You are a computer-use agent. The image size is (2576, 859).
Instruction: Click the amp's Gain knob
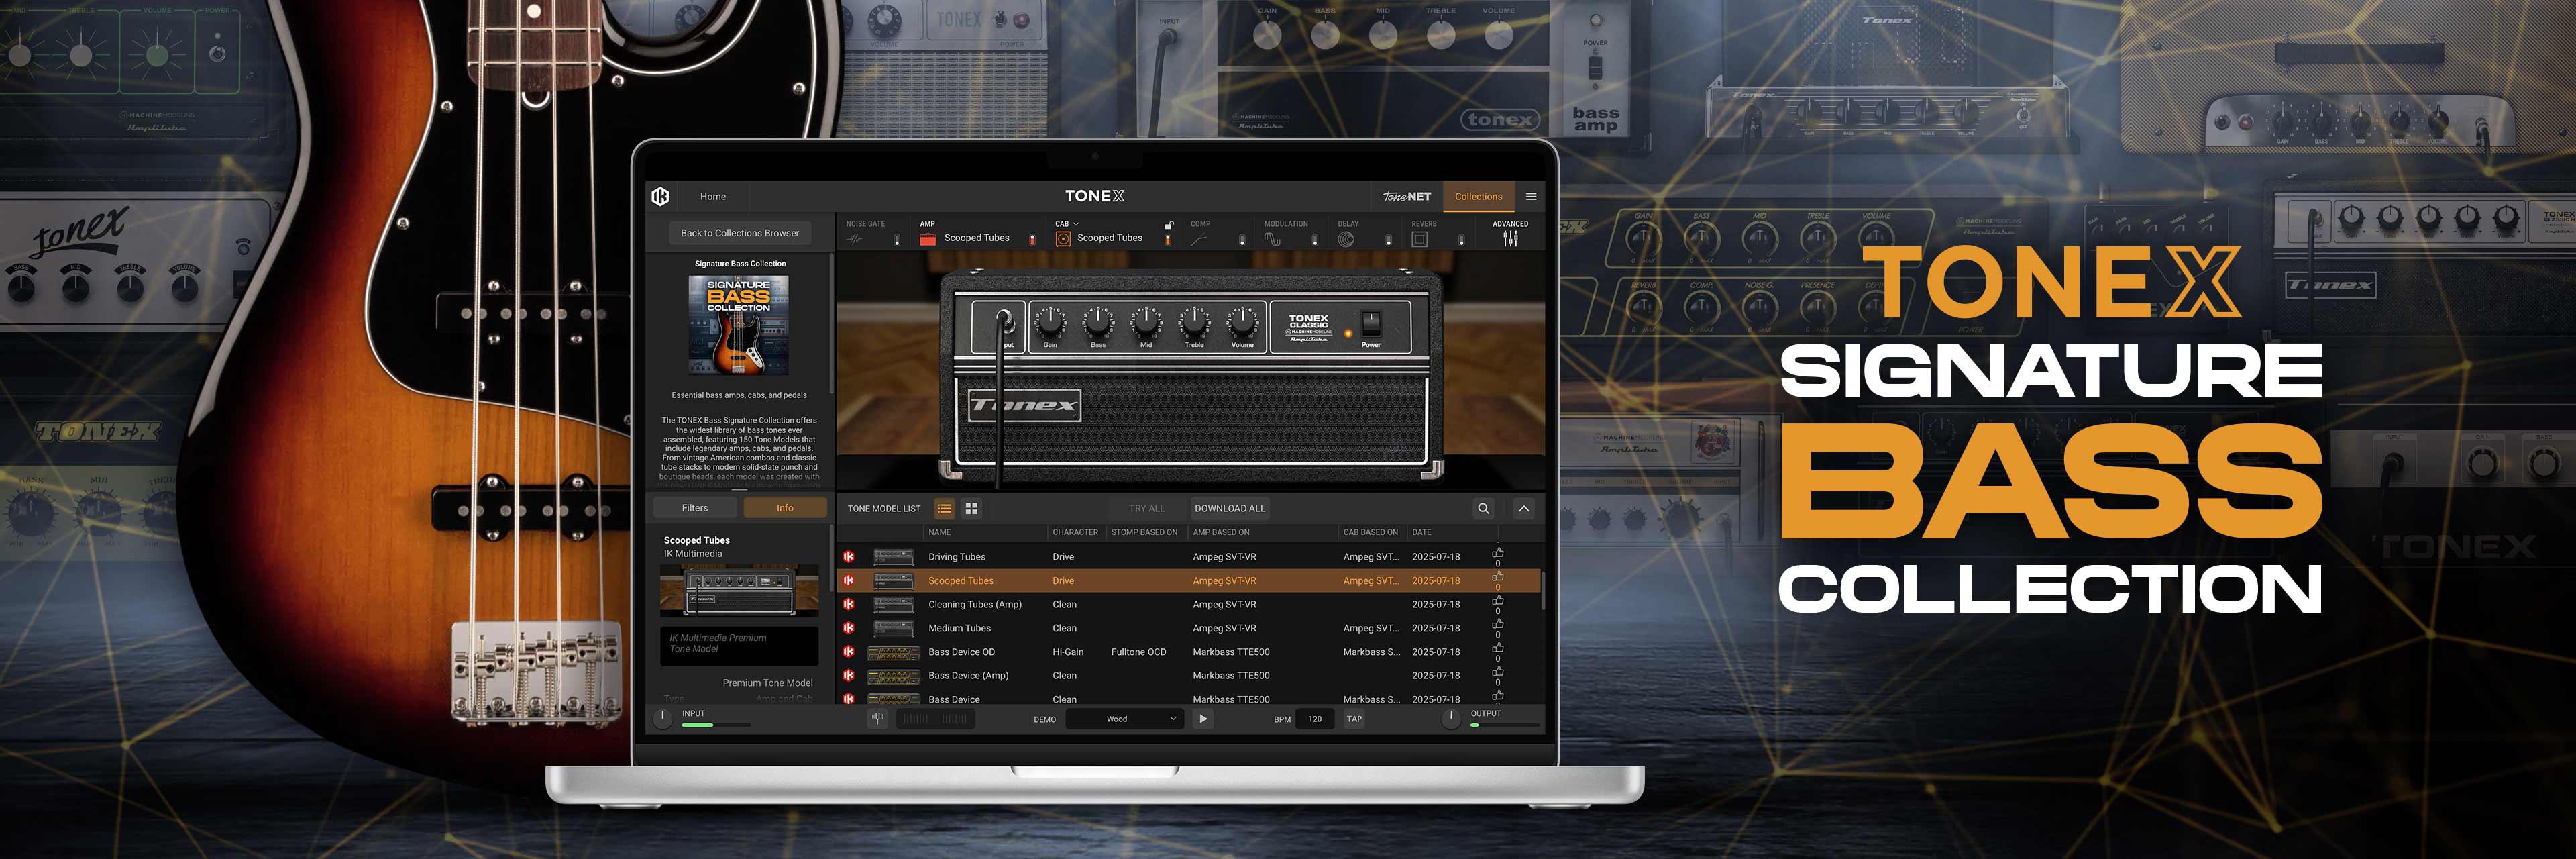tap(1050, 323)
